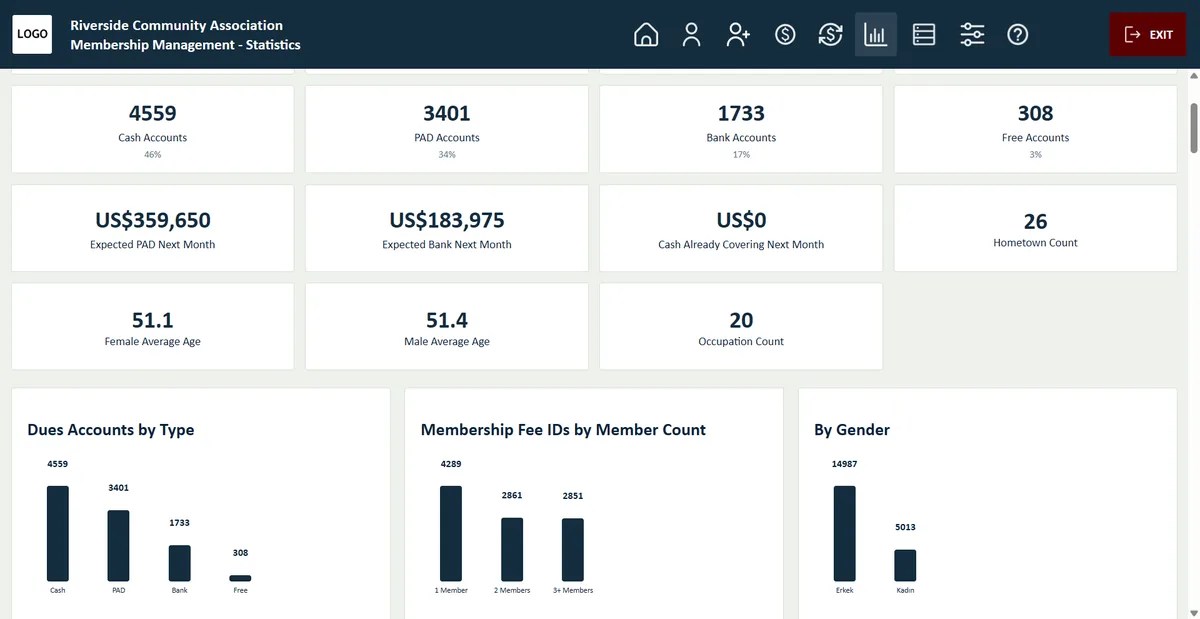Click the 3% label under Free Accounts
This screenshot has width=1200, height=619.
click(1035, 155)
